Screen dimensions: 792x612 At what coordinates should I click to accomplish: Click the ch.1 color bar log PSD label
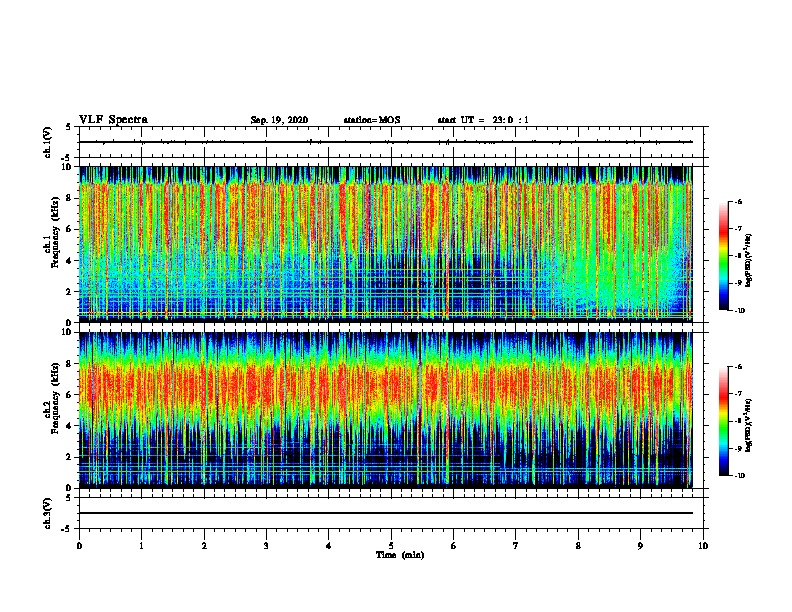(x=749, y=261)
